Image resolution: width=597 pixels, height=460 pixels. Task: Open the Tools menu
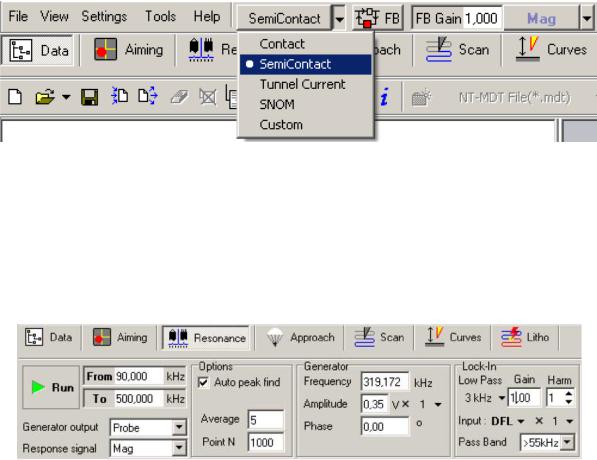click(160, 16)
